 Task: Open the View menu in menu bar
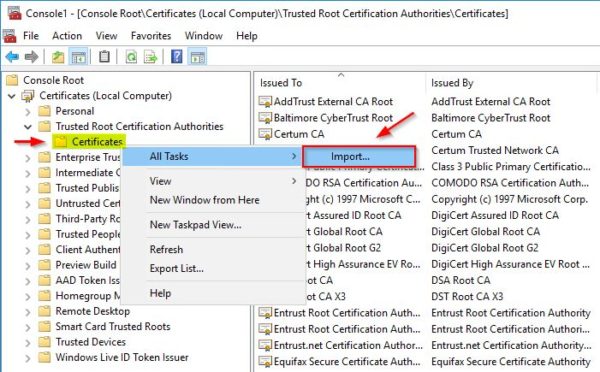(106, 36)
